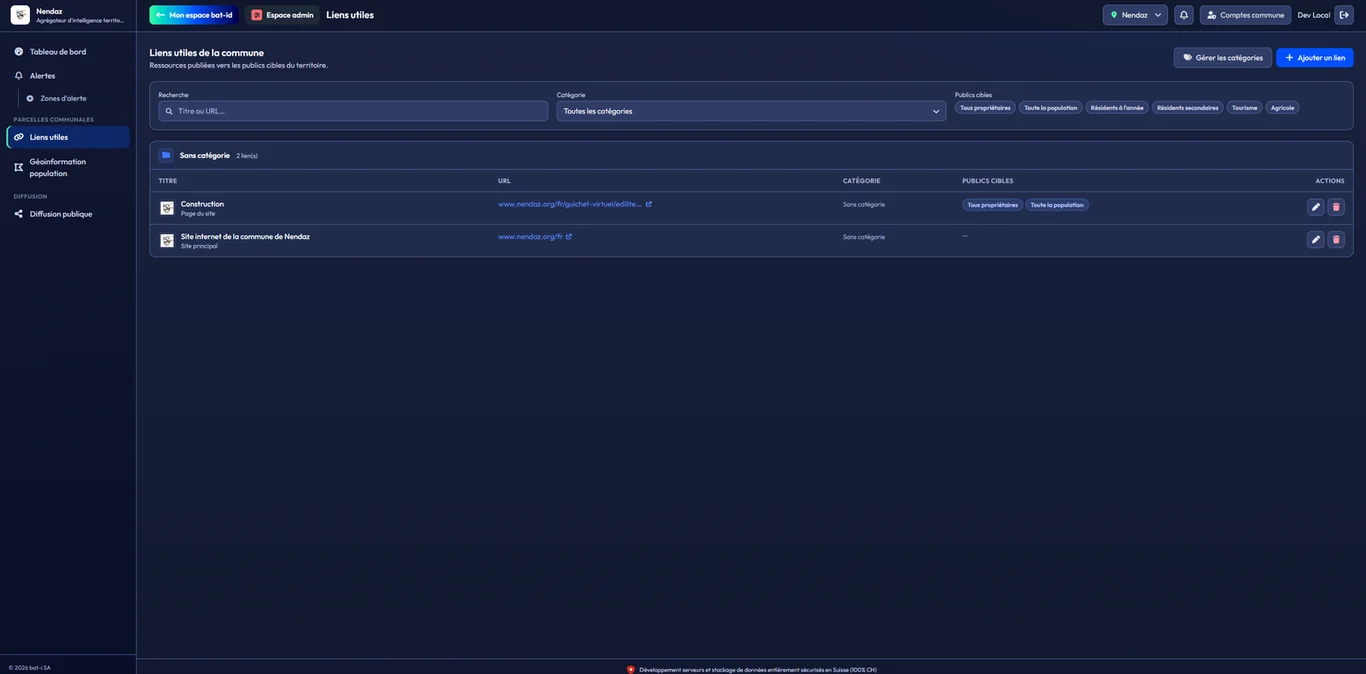
Task: Click the Mon espace bat-id button
Action: 194,15
